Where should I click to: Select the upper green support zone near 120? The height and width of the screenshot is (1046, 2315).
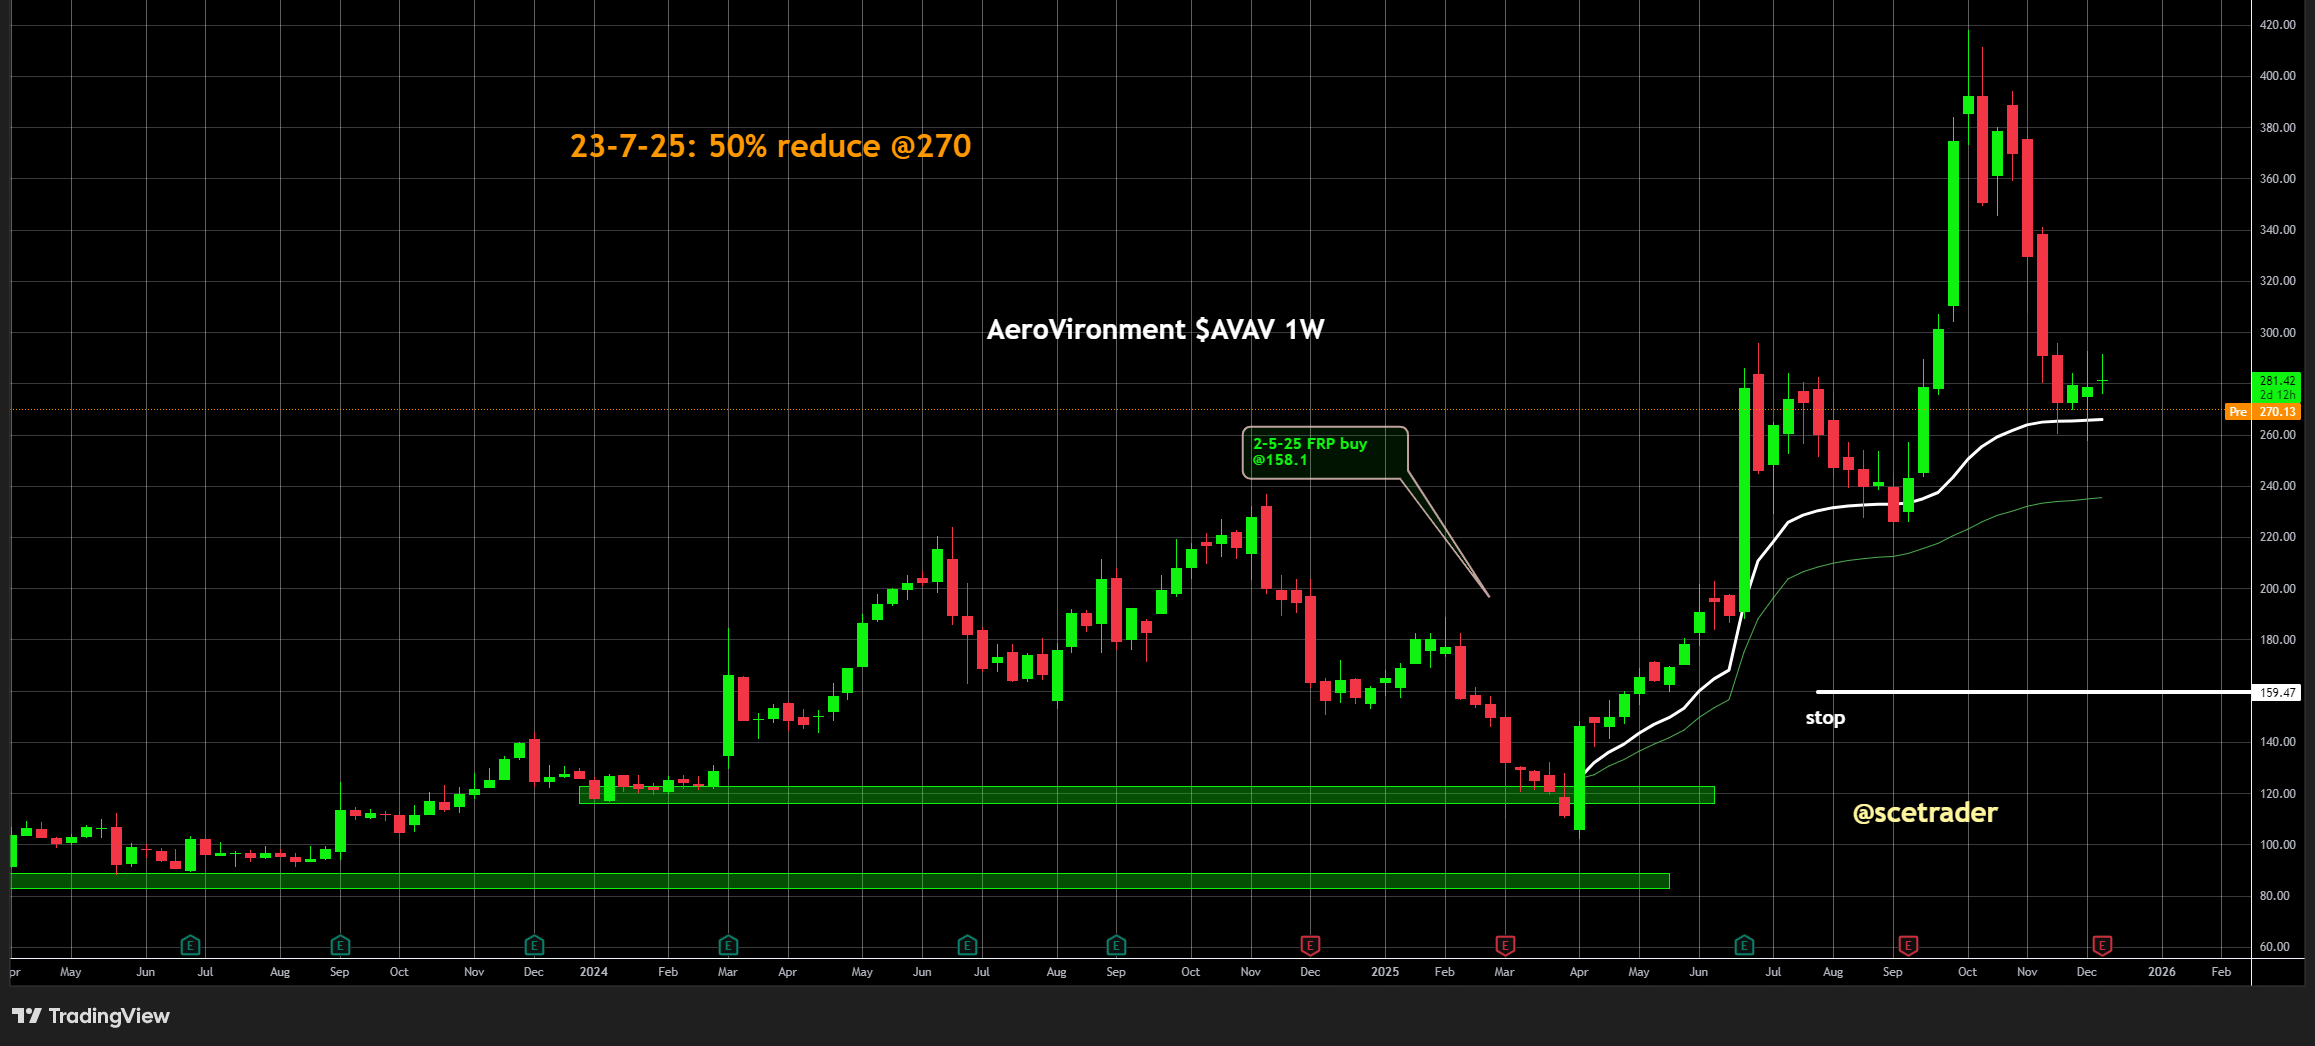(x=1147, y=795)
